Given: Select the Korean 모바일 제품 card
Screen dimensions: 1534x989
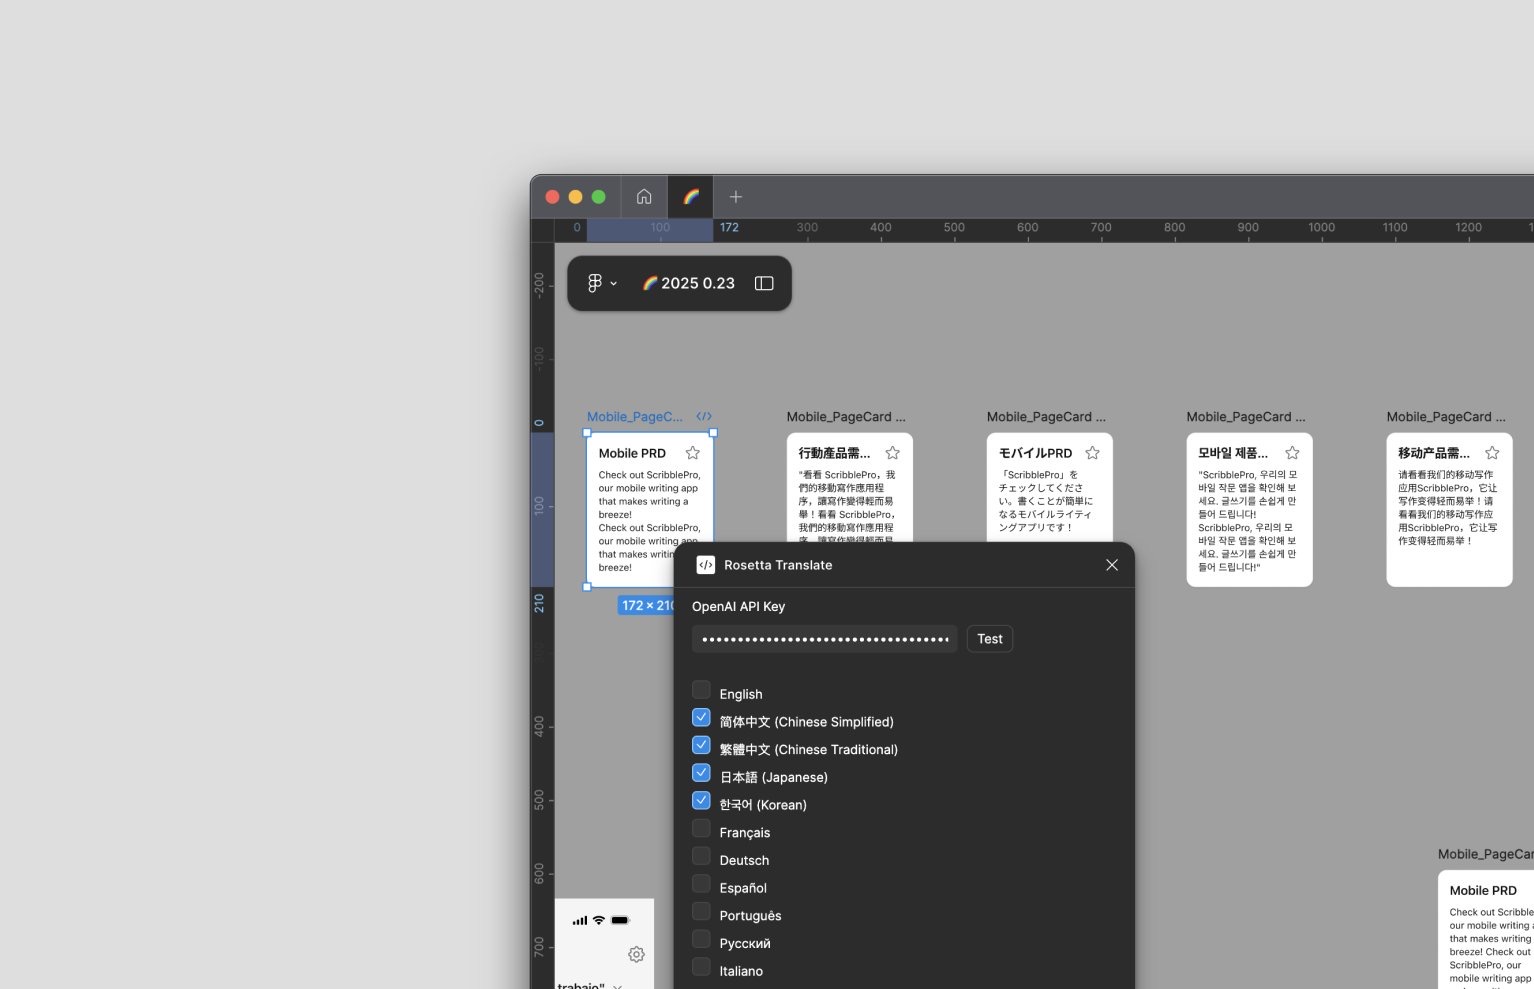Looking at the screenshot, I should pos(1250,510).
